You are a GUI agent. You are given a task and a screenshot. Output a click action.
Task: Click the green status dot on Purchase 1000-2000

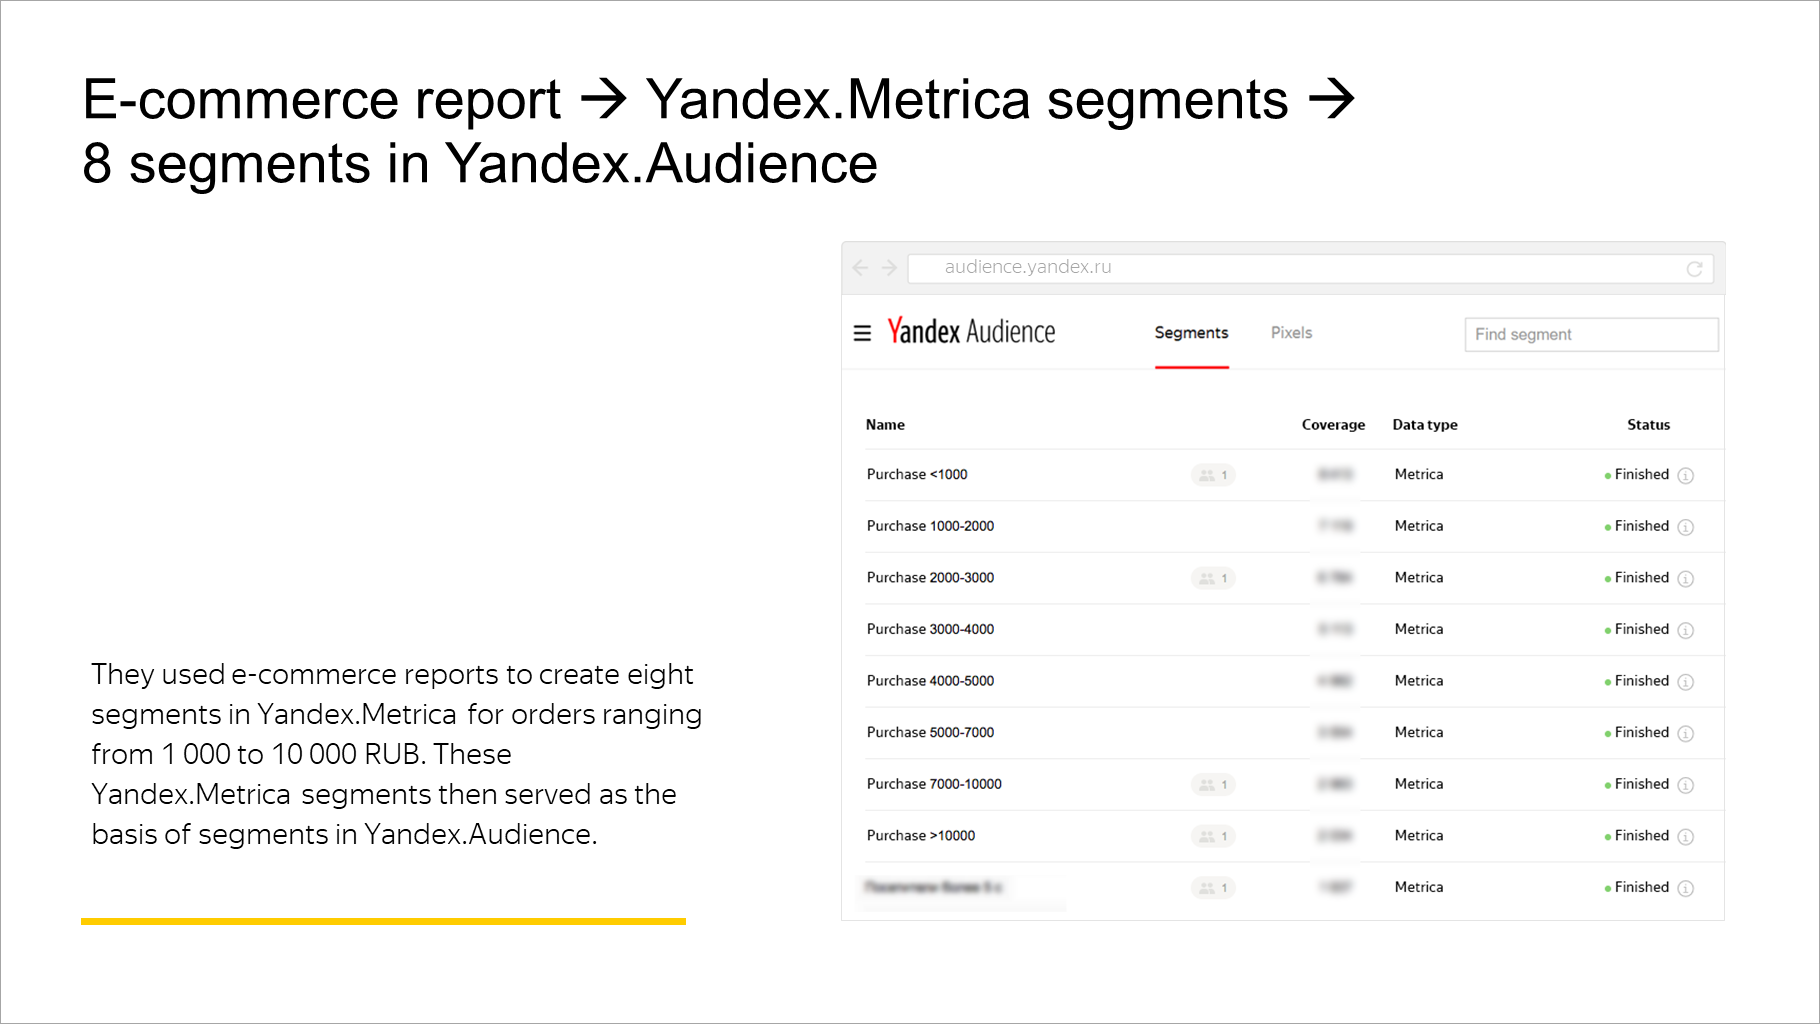tap(1606, 526)
